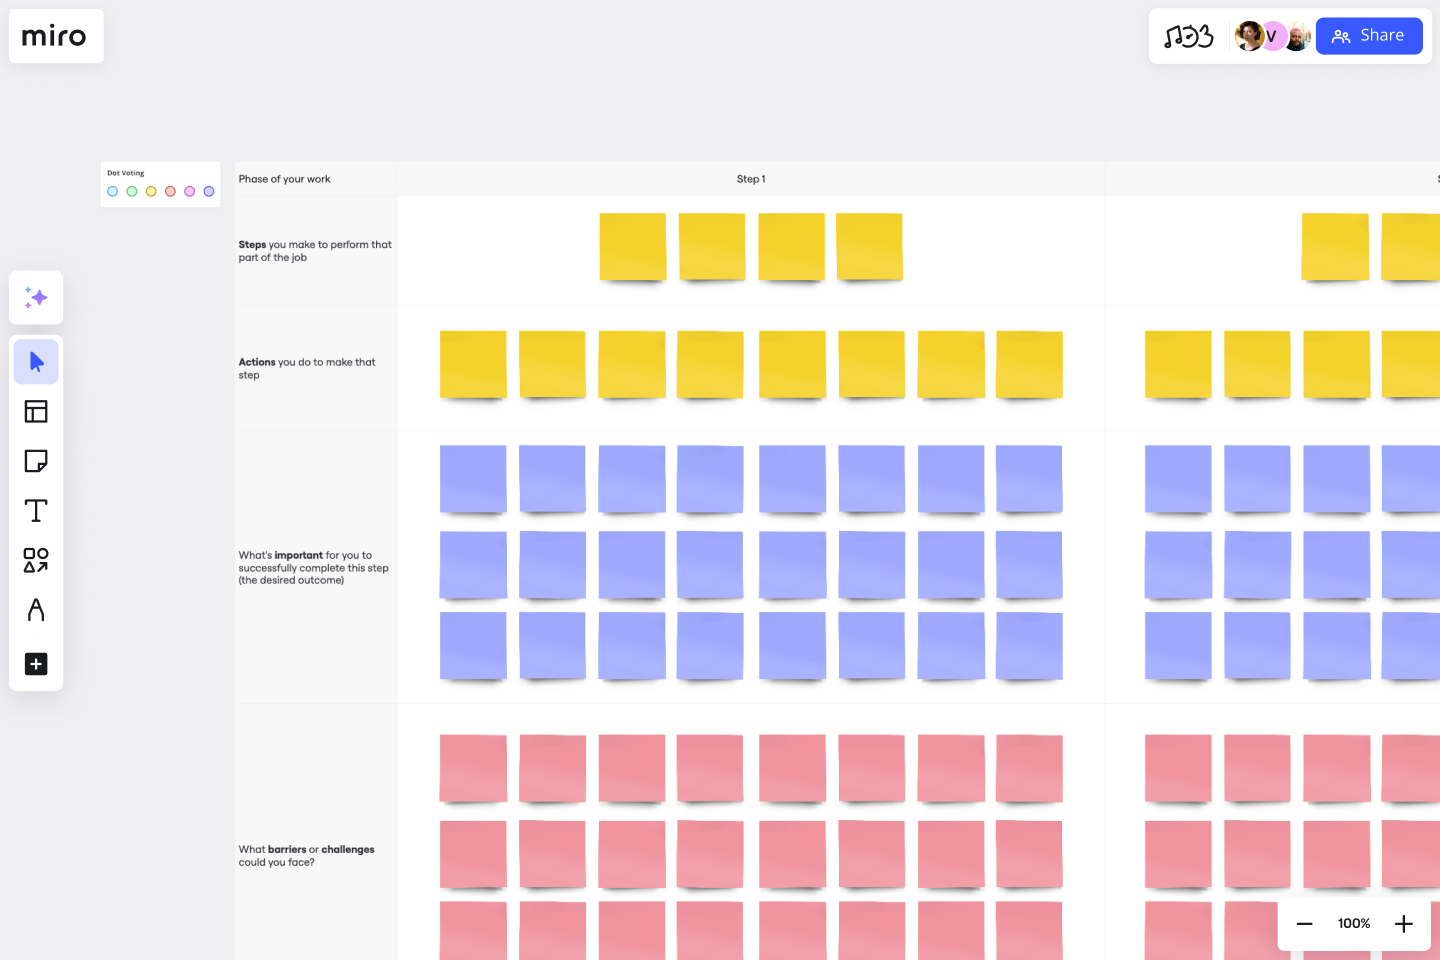Zoom in using the plus control

click(x=1403, y=923)
